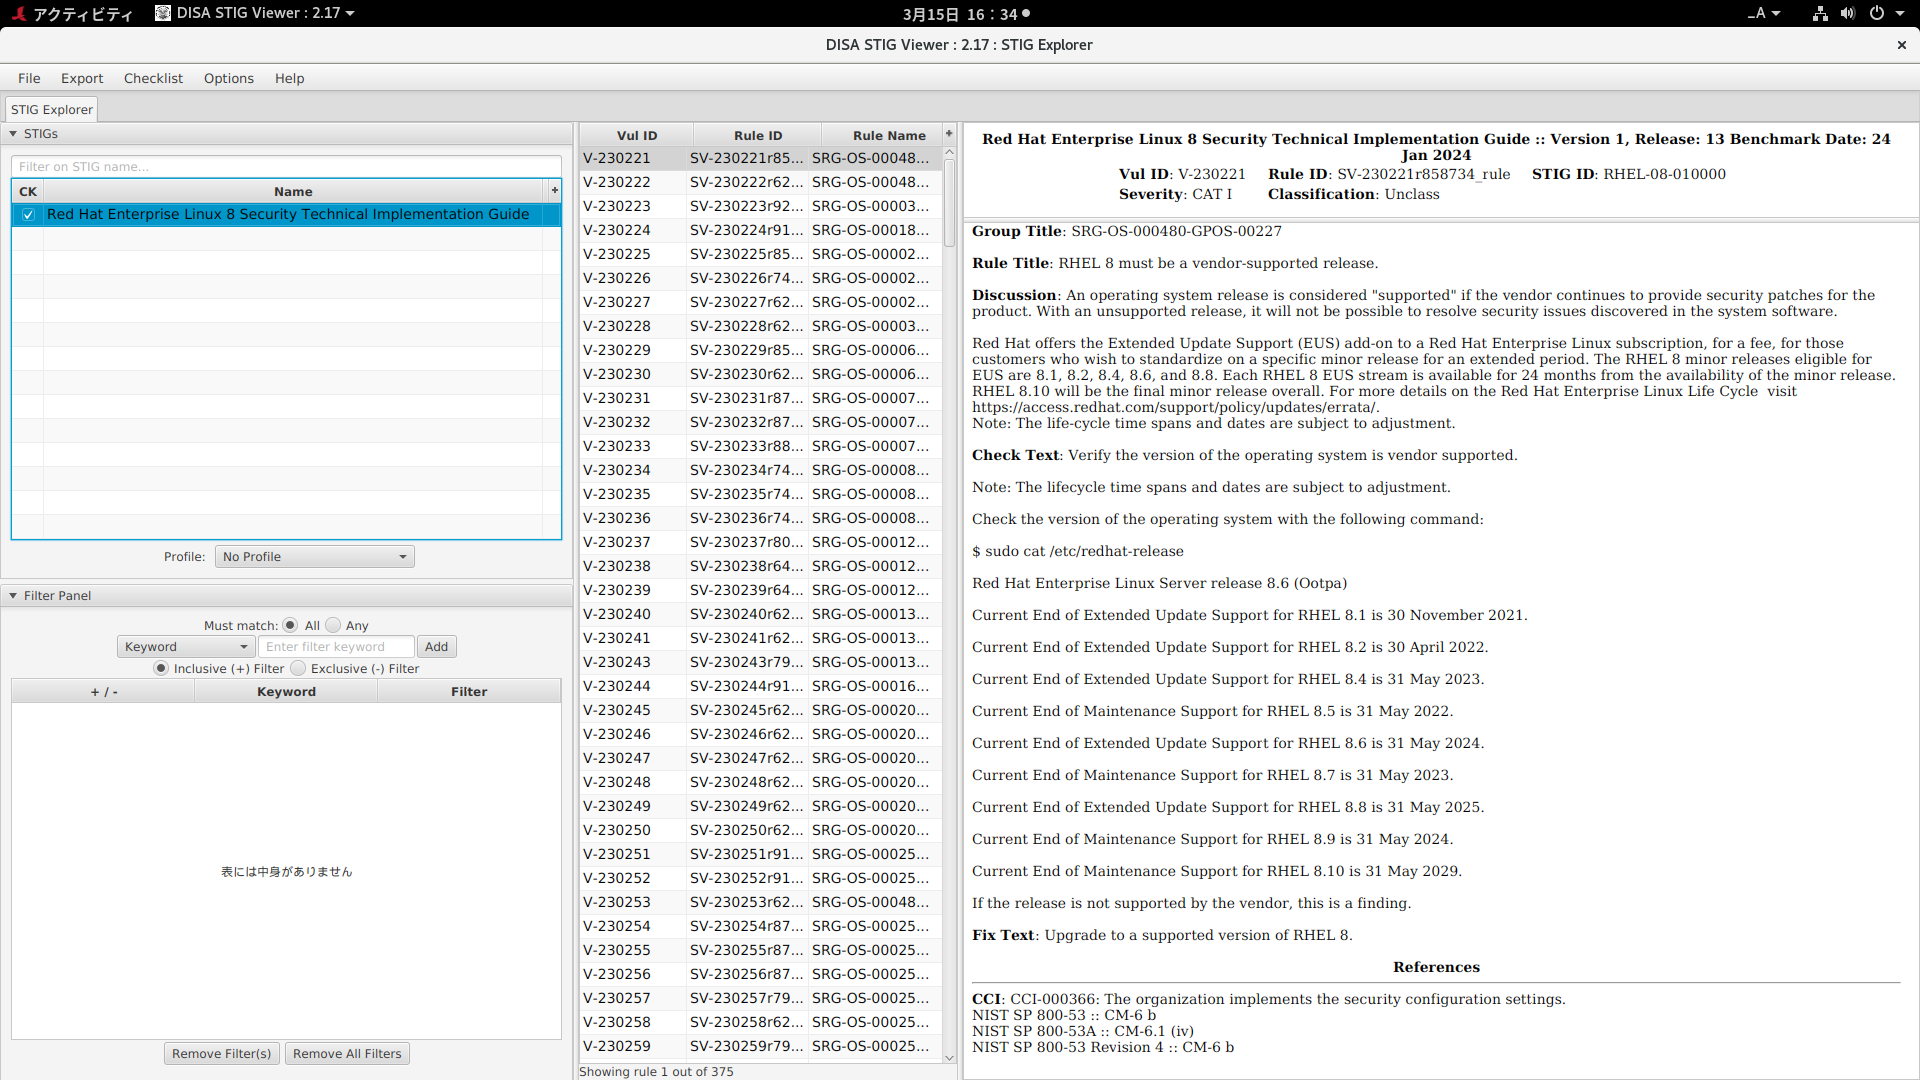The height and width of the screenshot is (1080, 1920).
Task: Open the Help menu
Action: [x=289, y=78]
